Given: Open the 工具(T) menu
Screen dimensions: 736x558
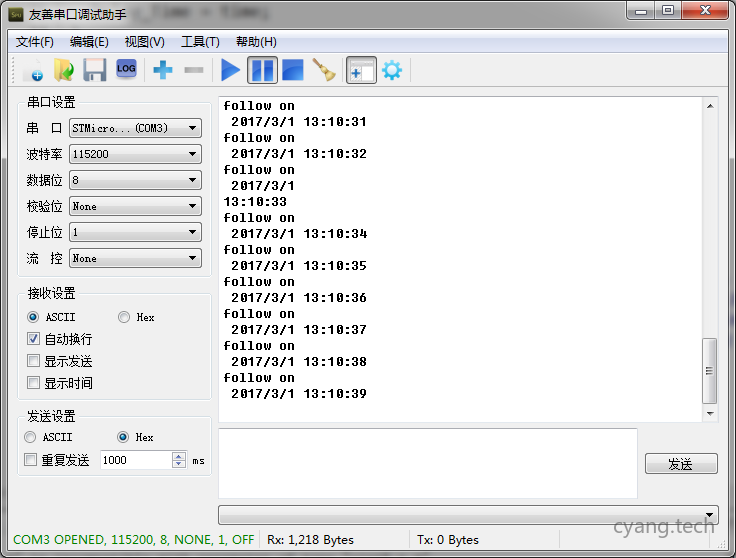Looking at the screenshot, I should (x=199, y=42).
